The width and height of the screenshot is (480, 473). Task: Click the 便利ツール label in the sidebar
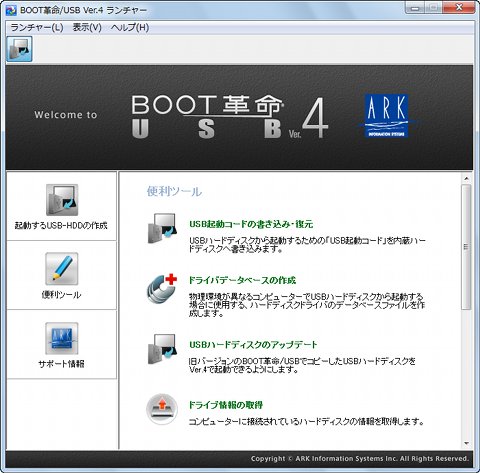click(x=61, y=295)
